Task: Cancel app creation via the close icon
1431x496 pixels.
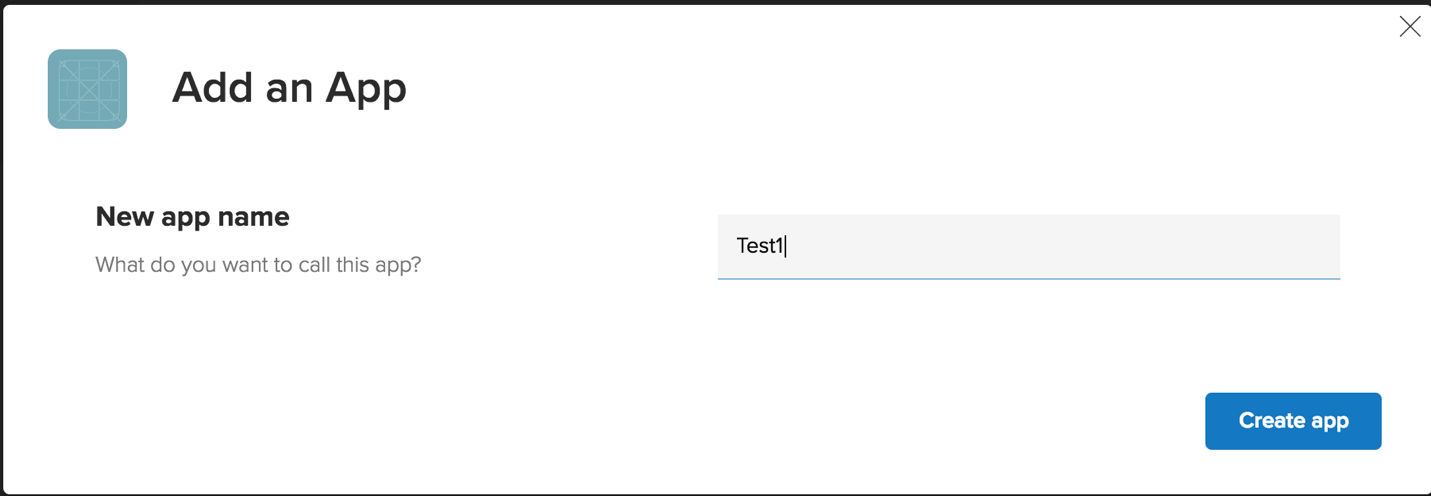Action: point(1409,27)
